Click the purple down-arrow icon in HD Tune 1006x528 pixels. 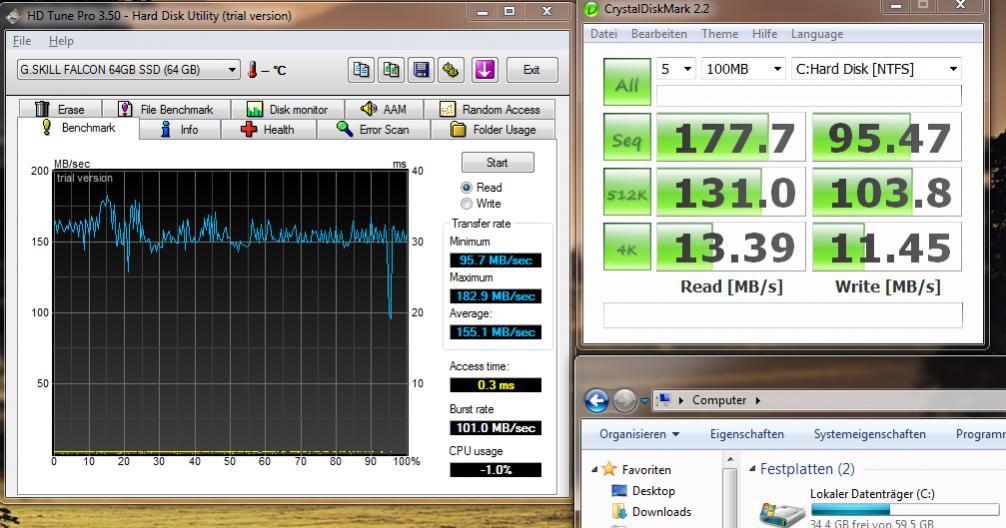[x=484, y=69]
